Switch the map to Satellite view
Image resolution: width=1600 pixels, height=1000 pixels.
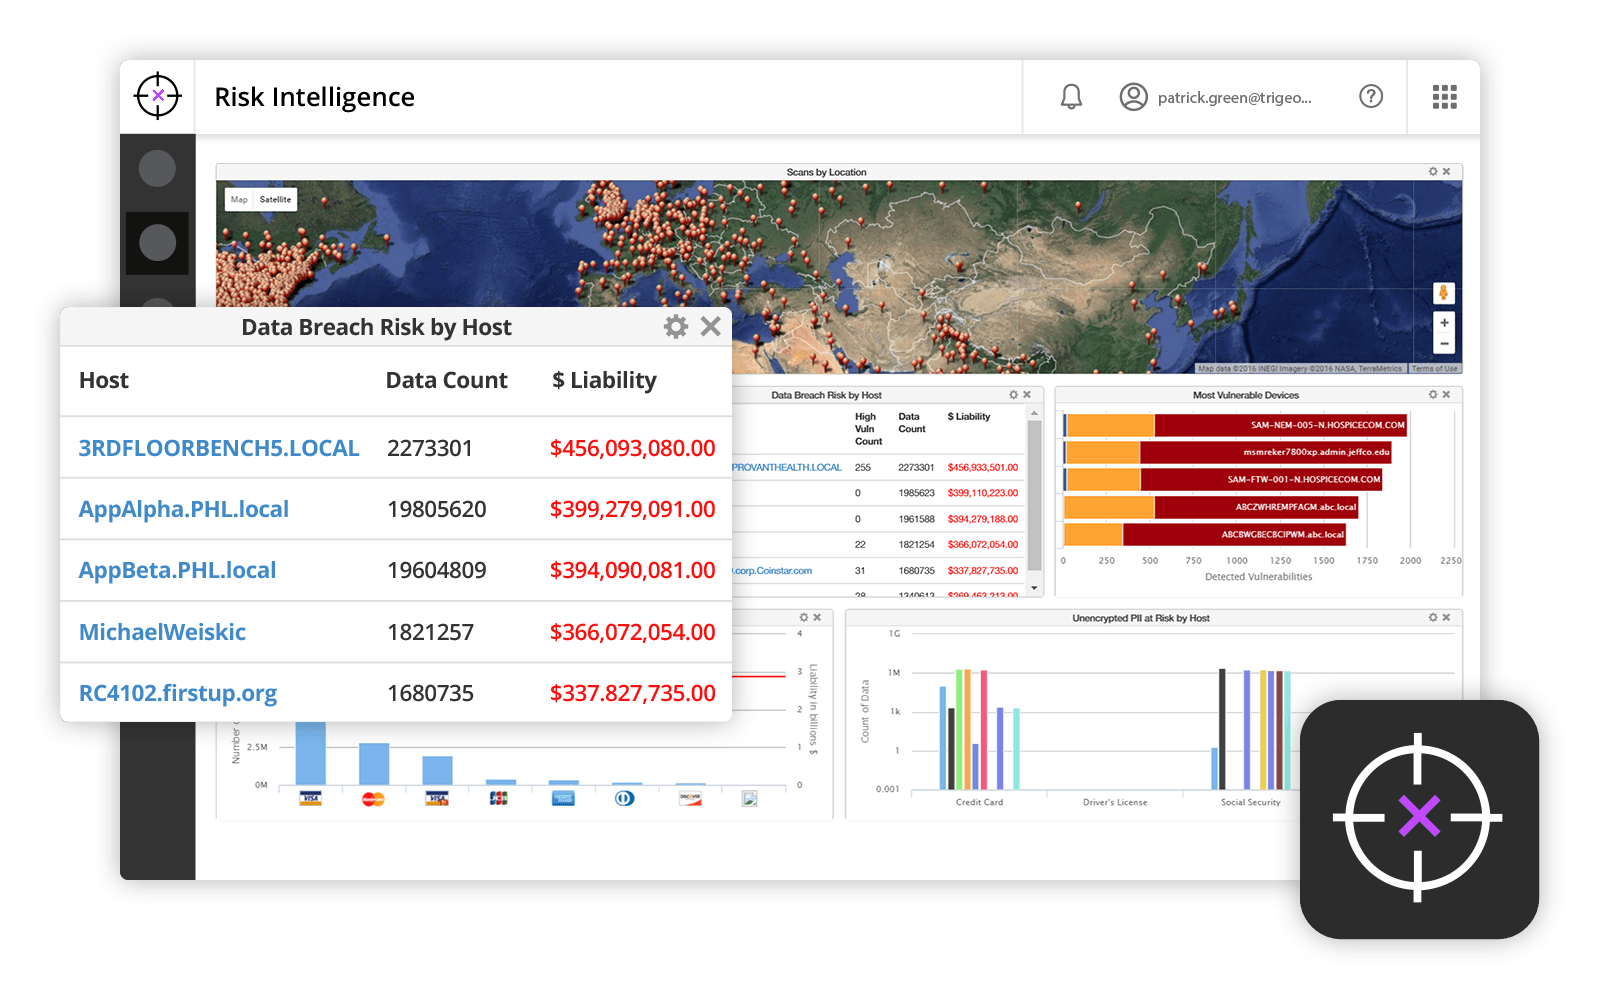[x=276, y=199]
